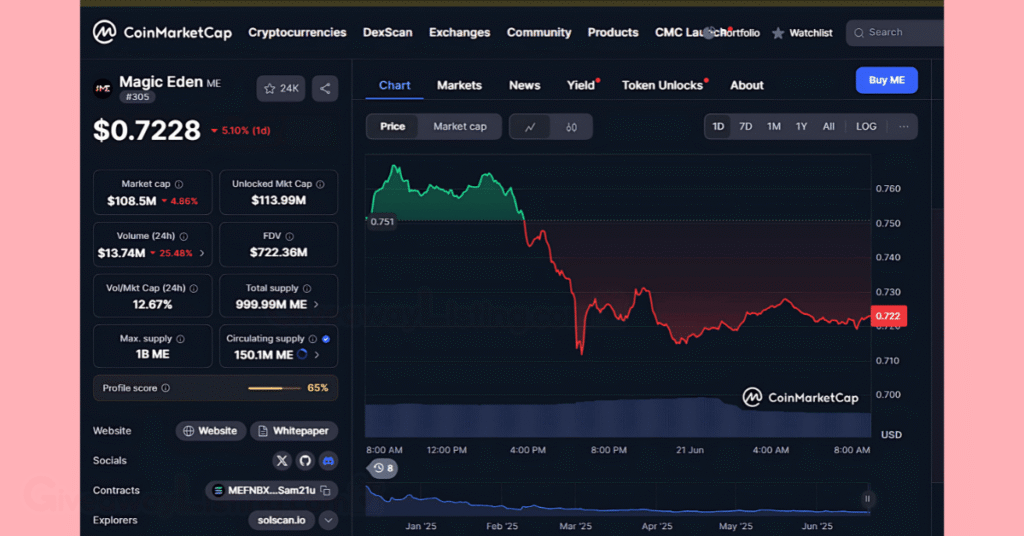Open the Products menu
1024x536 pixels.
pos(613,33)
